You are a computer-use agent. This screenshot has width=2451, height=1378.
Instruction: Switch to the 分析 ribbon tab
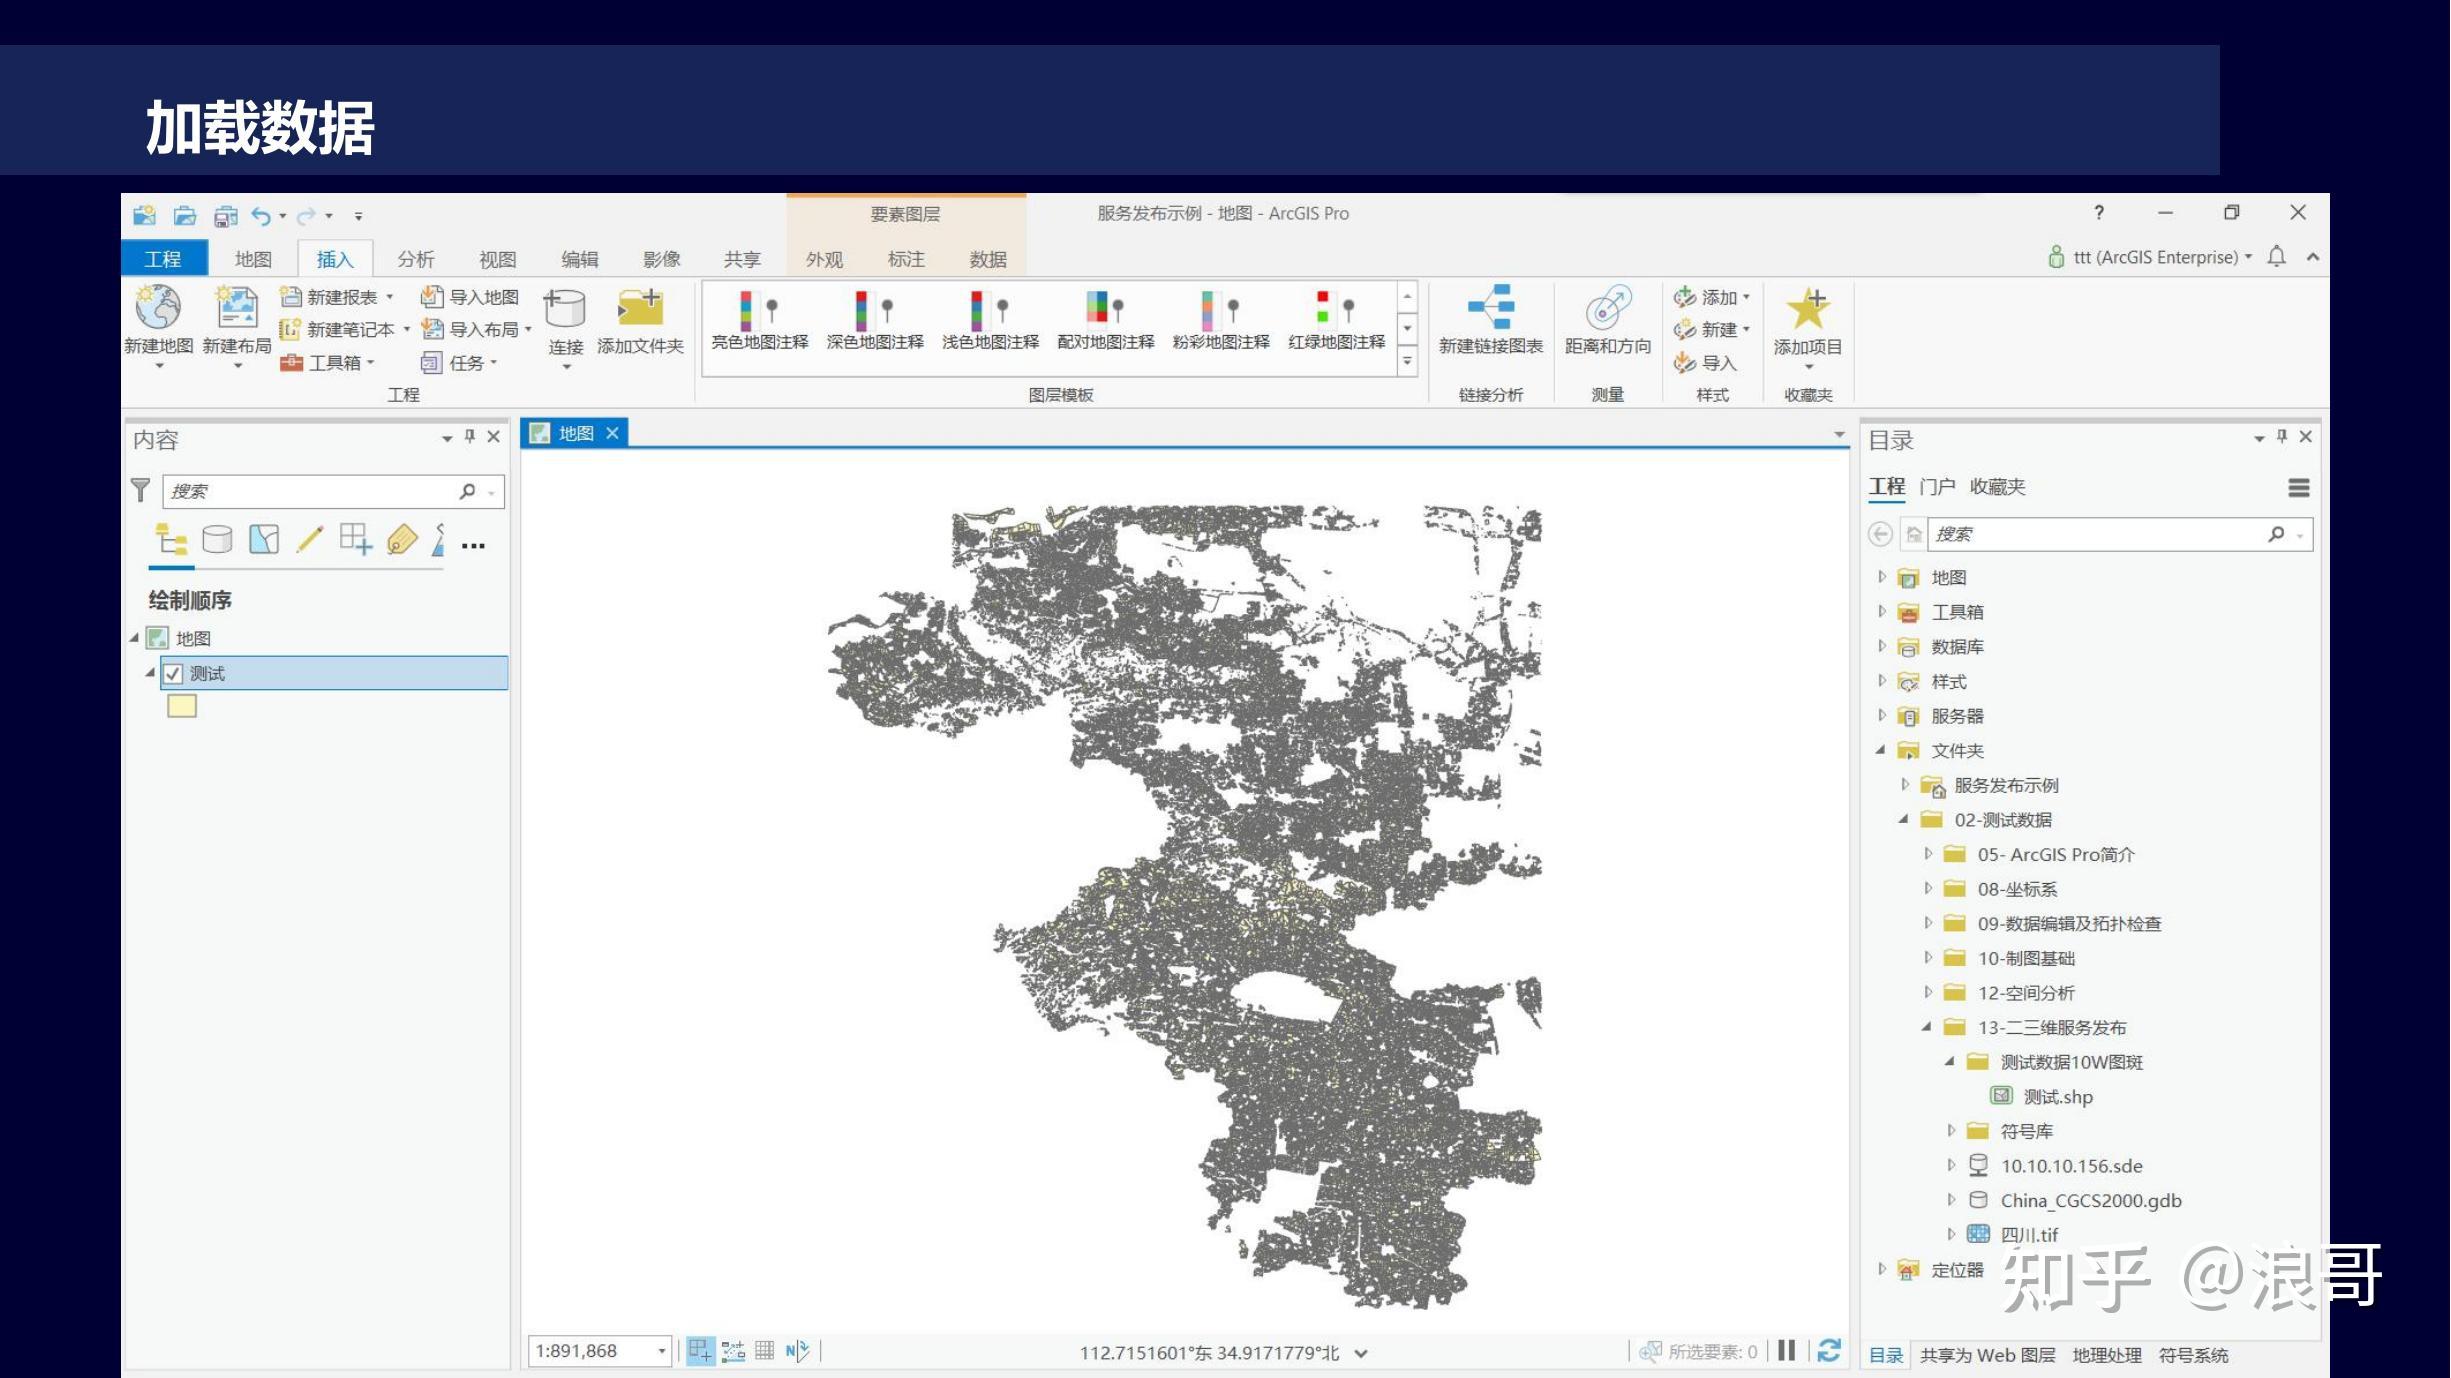click(x=415, y=259)
